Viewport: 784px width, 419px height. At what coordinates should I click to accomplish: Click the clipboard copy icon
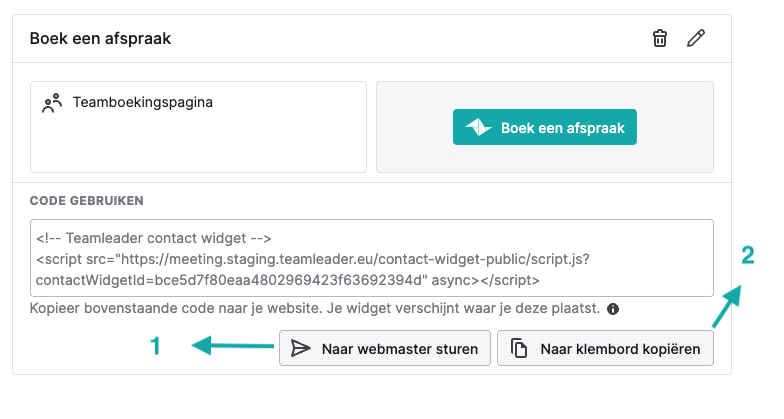pos(518,348)
